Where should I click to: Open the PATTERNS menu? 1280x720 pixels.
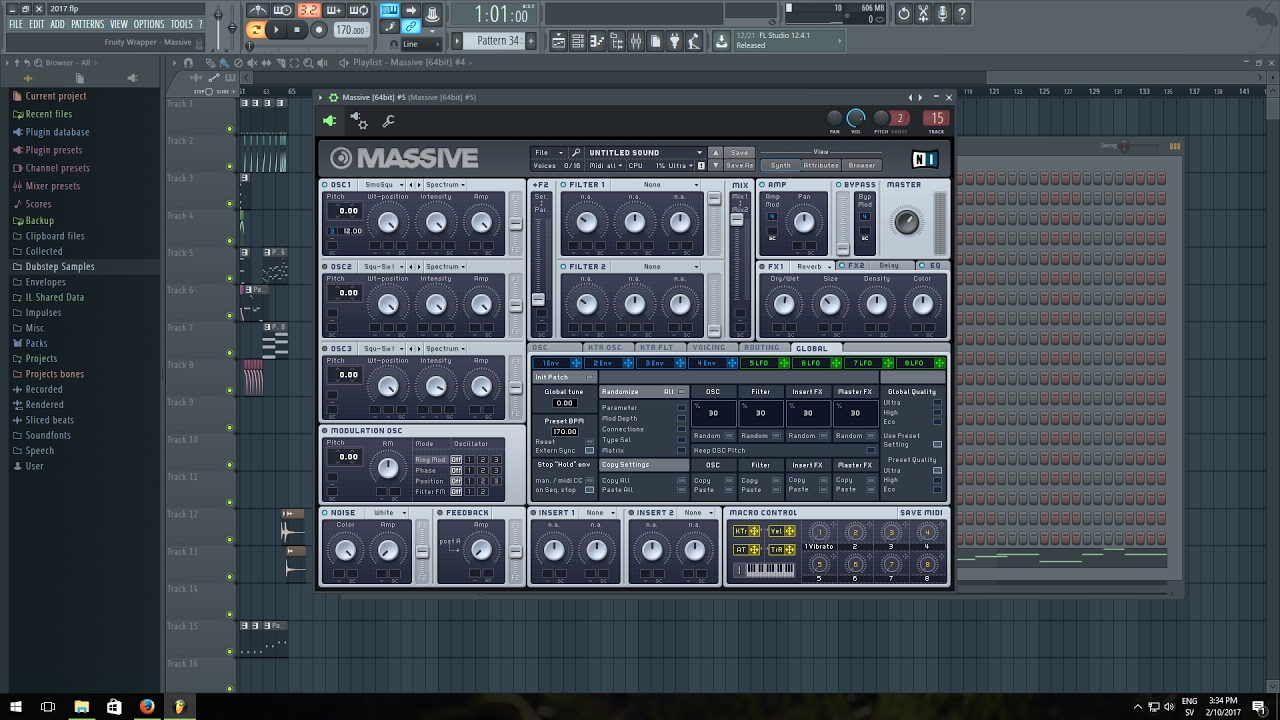point(87,24)
